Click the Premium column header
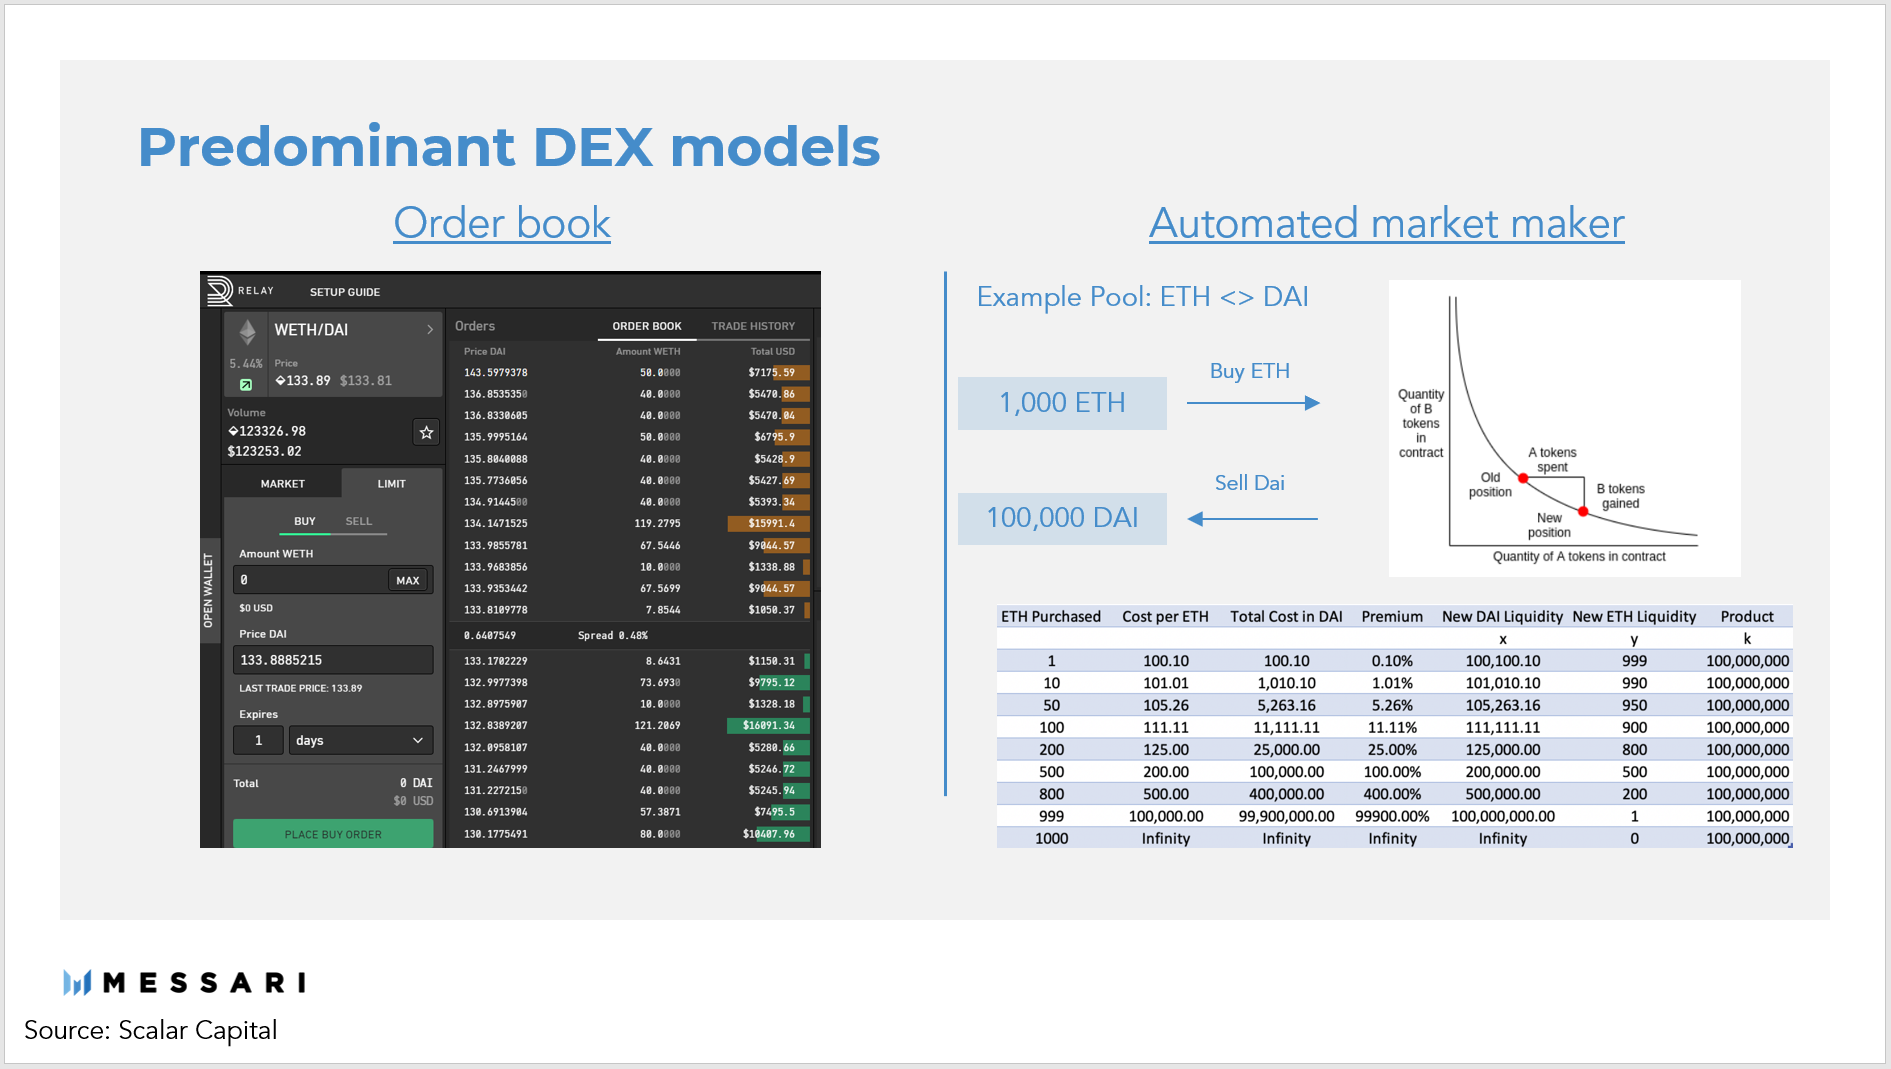Viewport: 1891px width, 1069px height. pyautogui.click(x=1392, y=616)
